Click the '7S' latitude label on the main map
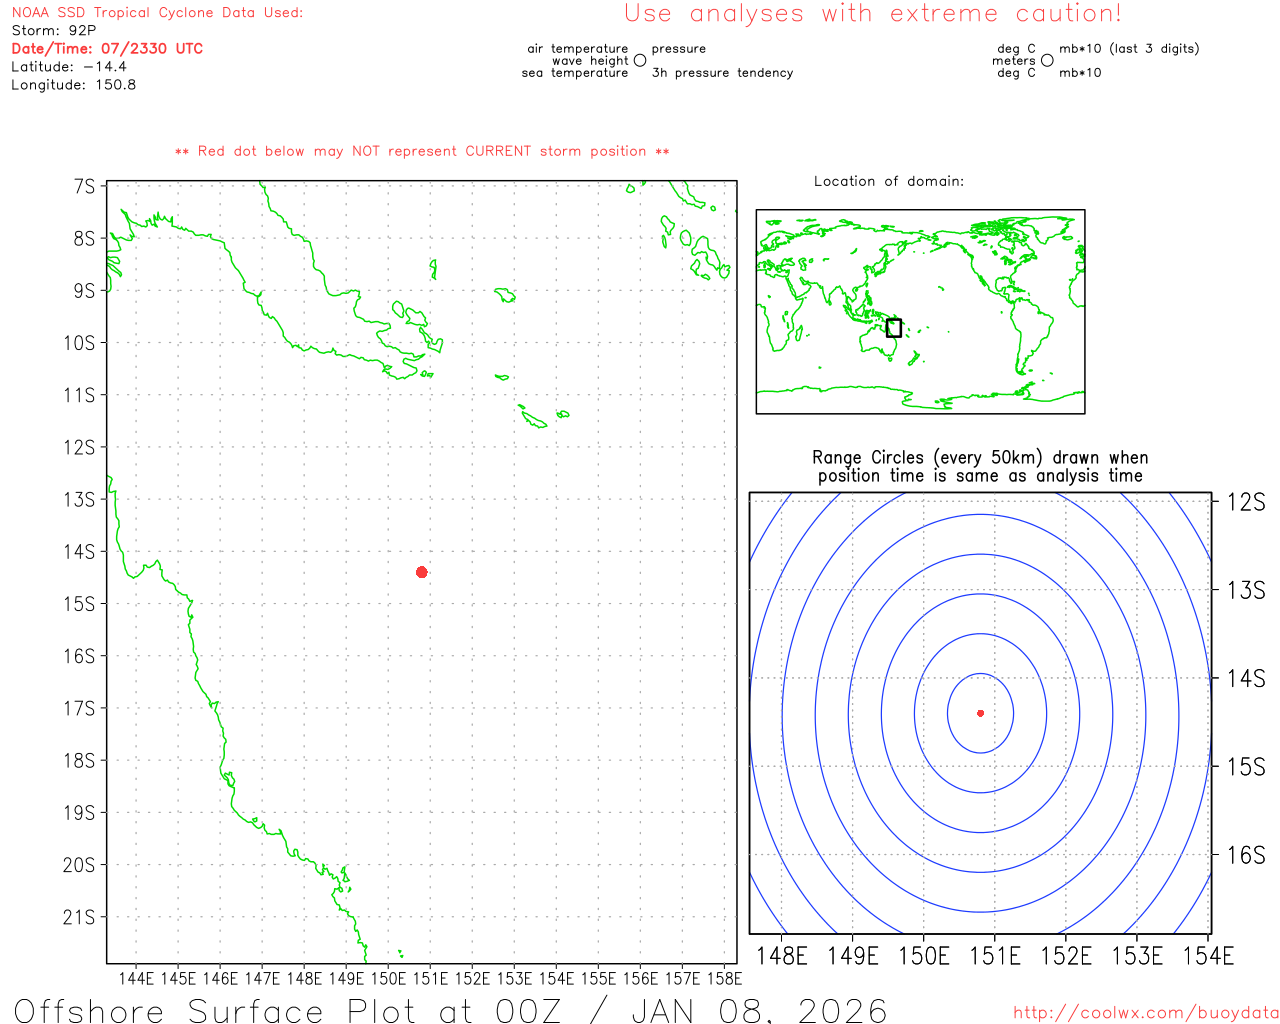 pyautogui.click(x=85, y=187)
